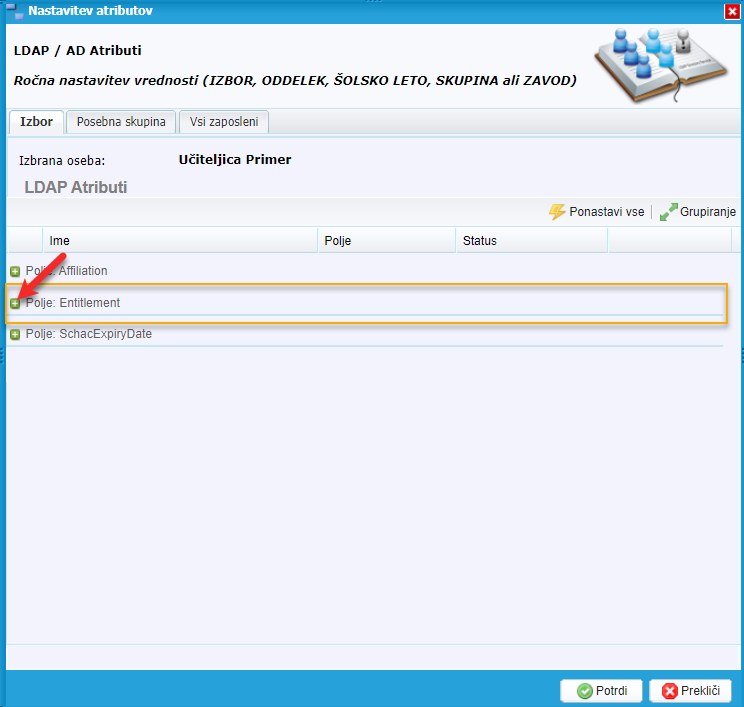The image size is (744, 707).
Task: Close the Nastavitev atributov dialog
Action: pos(731,11)
